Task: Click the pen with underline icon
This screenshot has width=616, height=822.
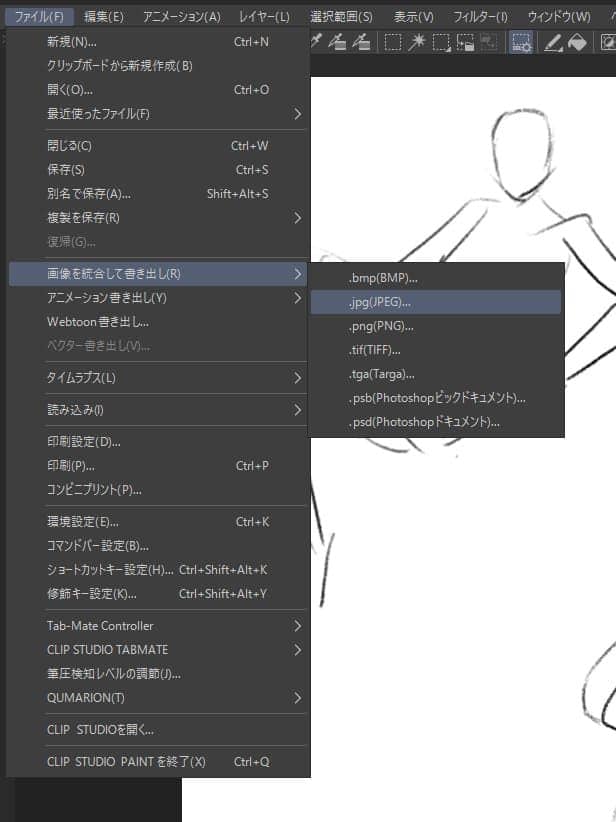Action: [x=553, y=42]
